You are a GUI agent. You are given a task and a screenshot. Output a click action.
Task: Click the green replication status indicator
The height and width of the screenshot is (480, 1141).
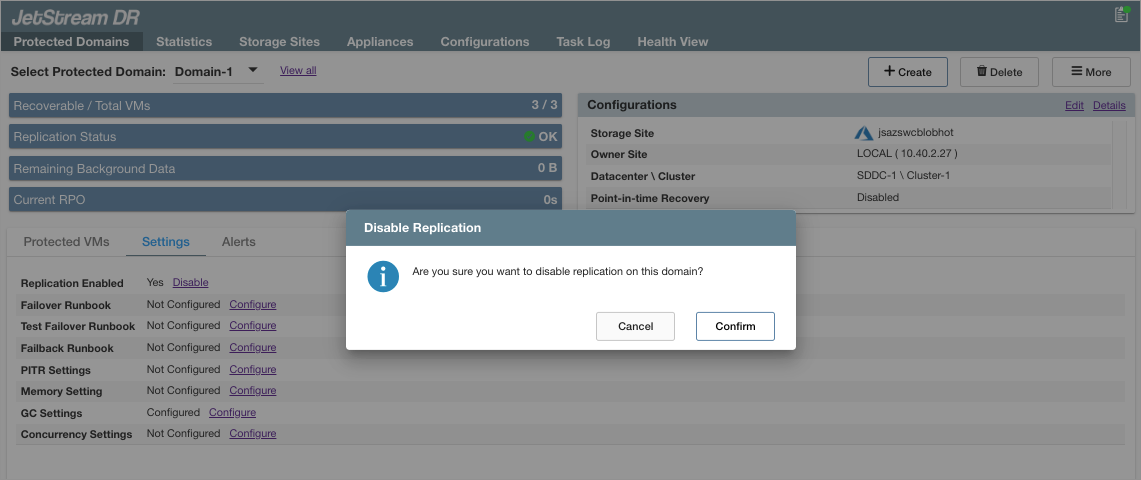pos(529,137)
